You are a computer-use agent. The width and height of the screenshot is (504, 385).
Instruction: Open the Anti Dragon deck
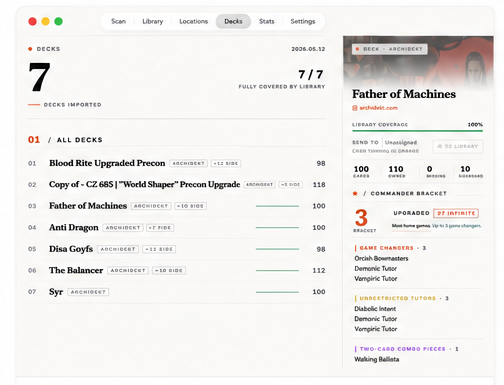[x=177, y=227]
